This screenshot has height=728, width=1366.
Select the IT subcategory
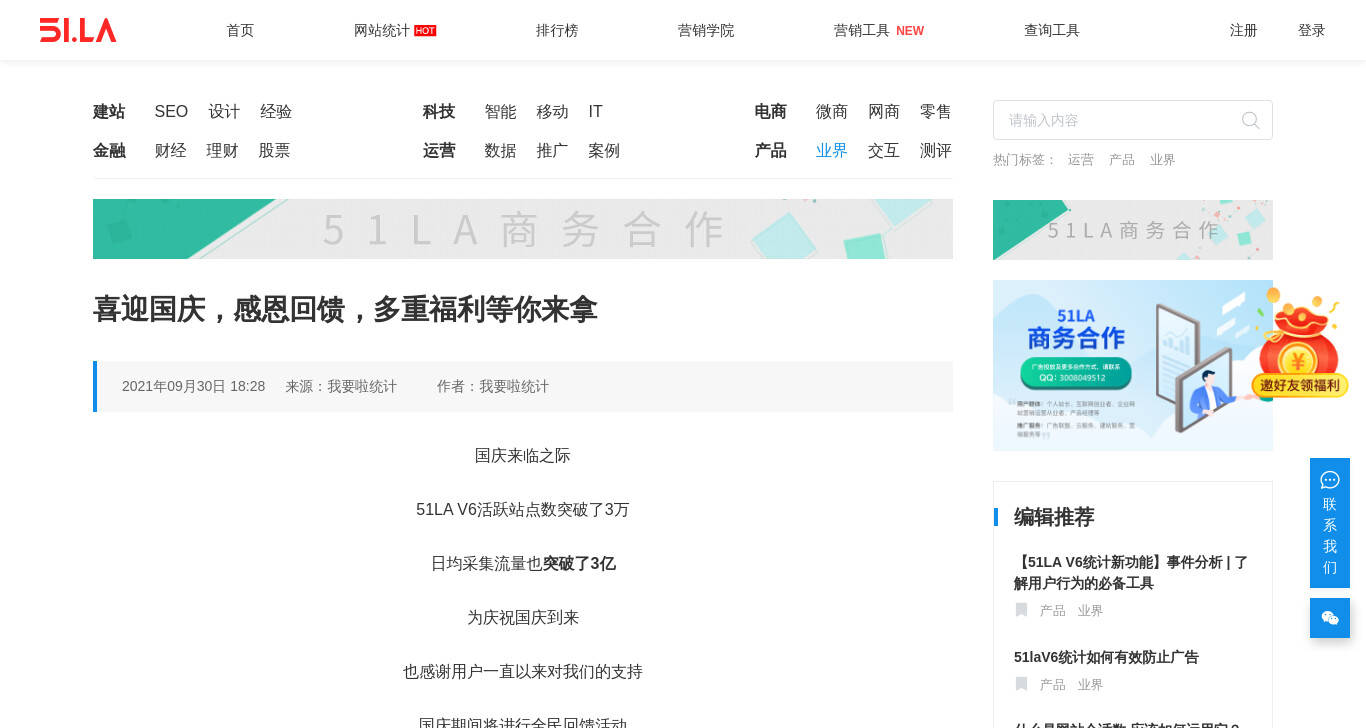click(595, 112)
